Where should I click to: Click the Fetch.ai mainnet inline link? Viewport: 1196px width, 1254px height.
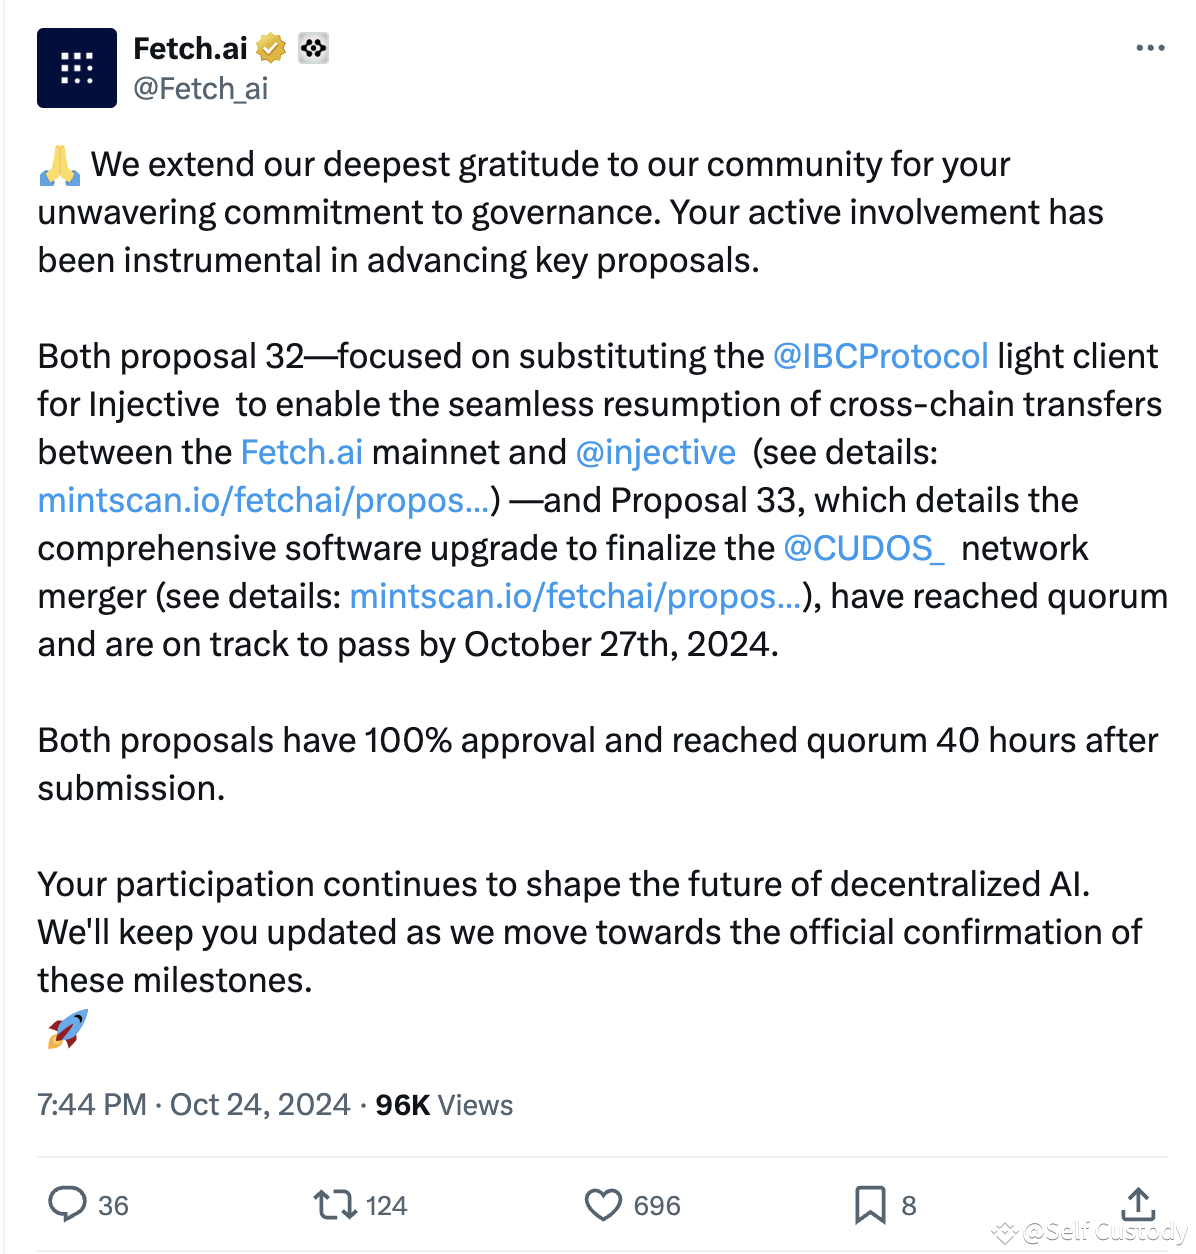pos(302,452)
